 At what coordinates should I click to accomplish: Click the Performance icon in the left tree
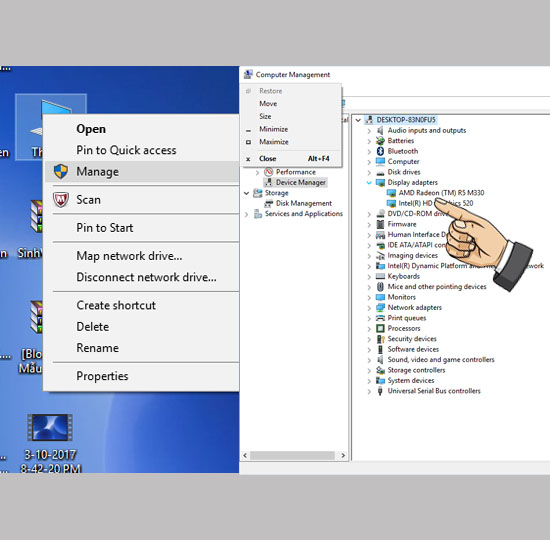(x=269, y=172)
